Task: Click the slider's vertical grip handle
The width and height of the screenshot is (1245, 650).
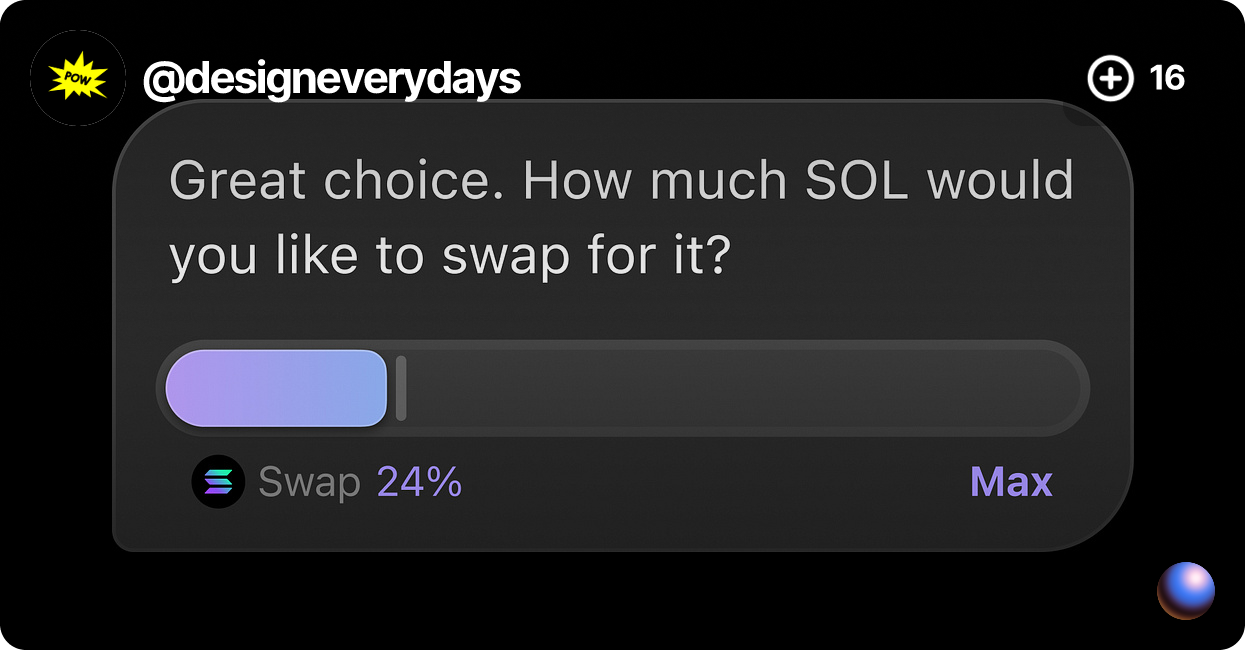Action: tap(401, 388)
